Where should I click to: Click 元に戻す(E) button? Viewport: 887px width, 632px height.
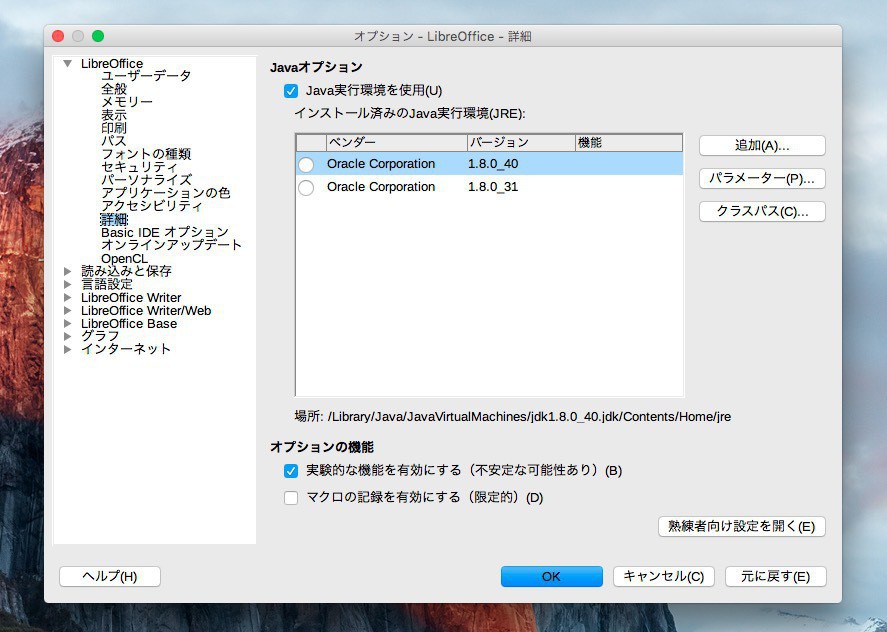click(x=776, y=577)
